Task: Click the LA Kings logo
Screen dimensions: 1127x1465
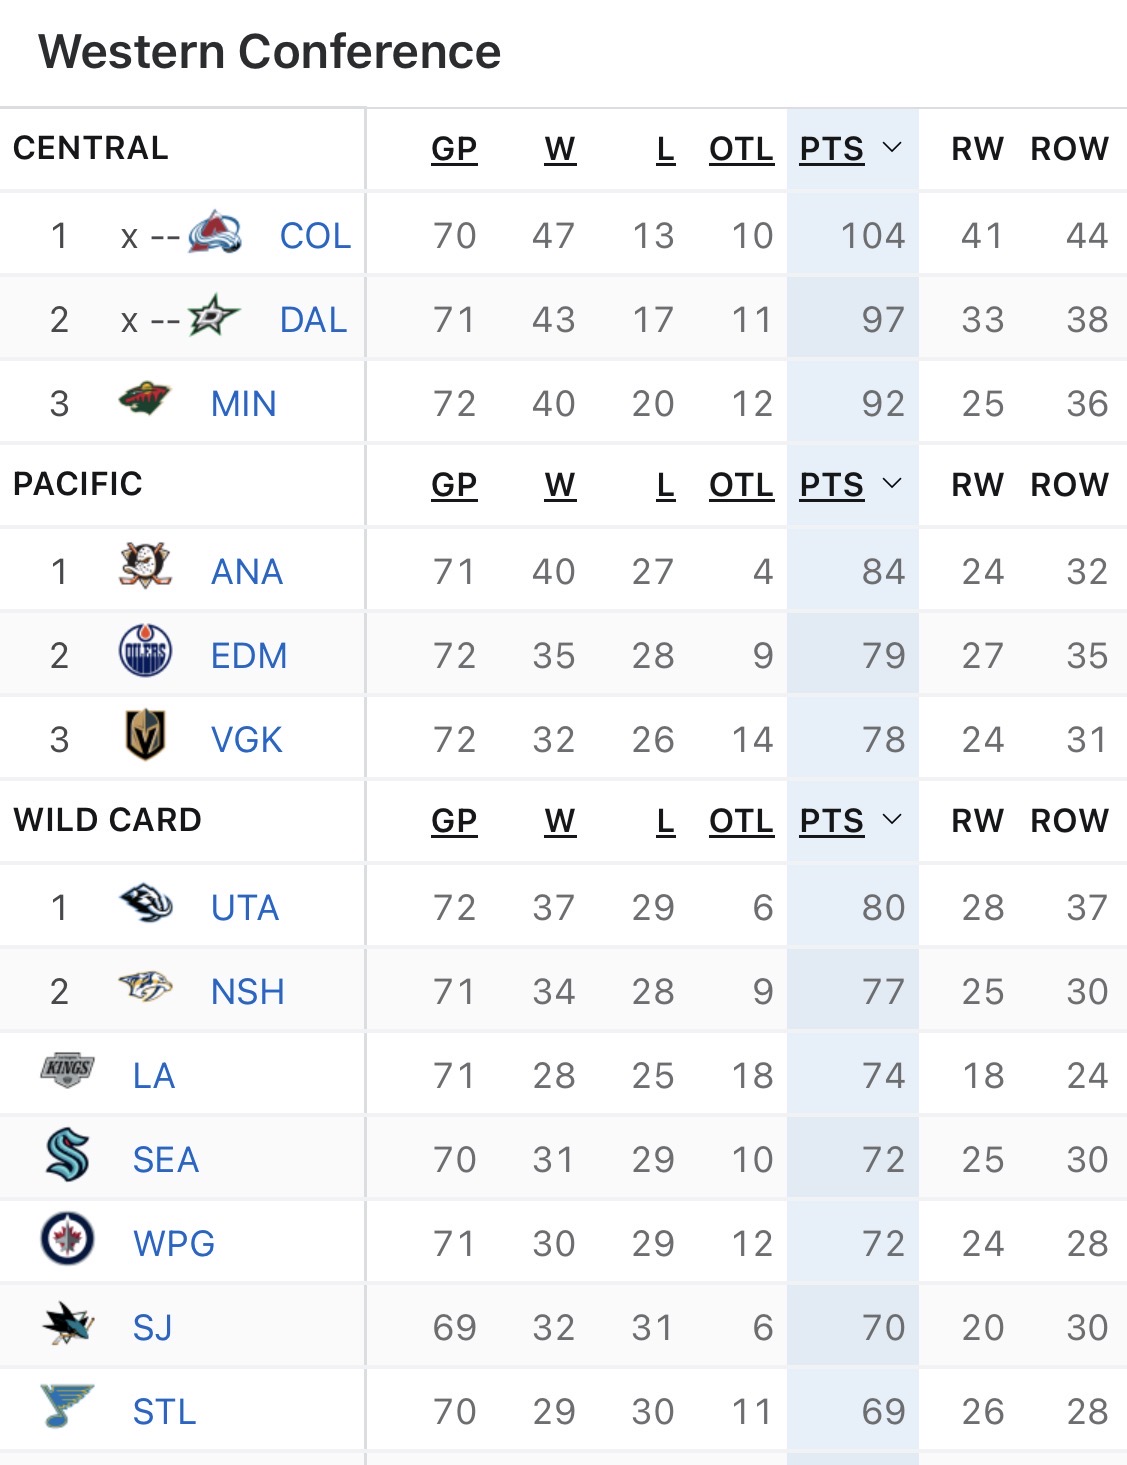Action: pos(67,1070)
